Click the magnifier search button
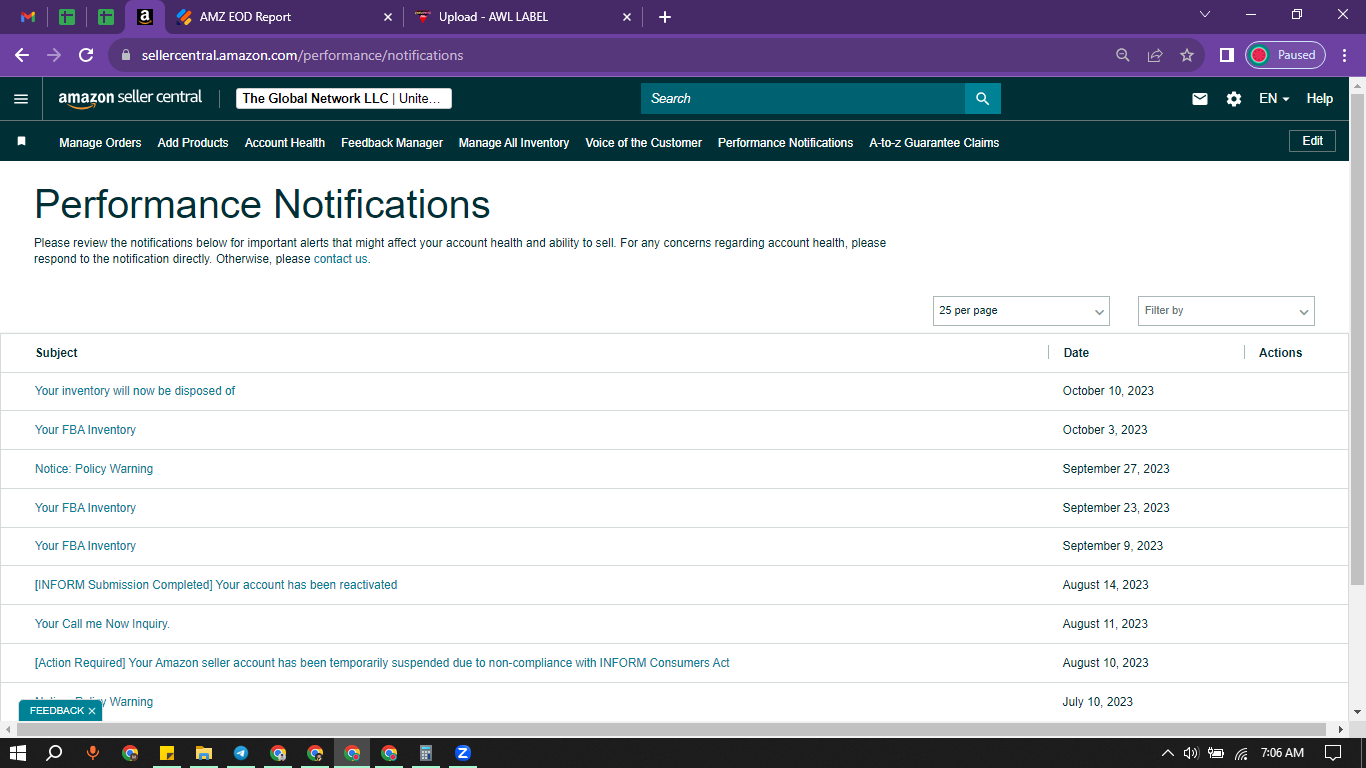The image size is (1366, 768). (982, 98)
